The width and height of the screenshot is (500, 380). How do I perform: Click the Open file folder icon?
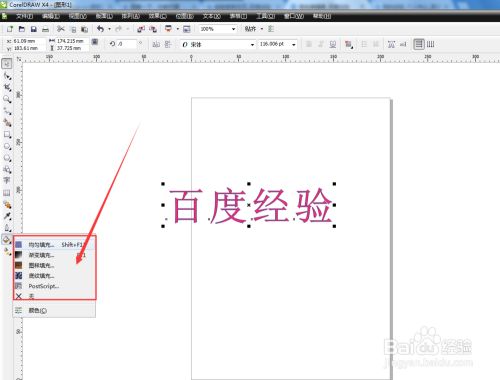pyautogui.click(x=22, y=29)
